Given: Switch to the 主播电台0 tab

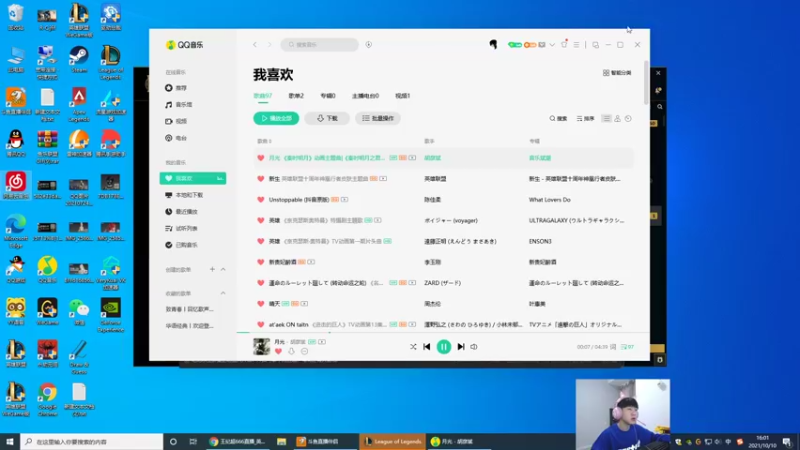Looking at the screenshot, I should 365,96.
